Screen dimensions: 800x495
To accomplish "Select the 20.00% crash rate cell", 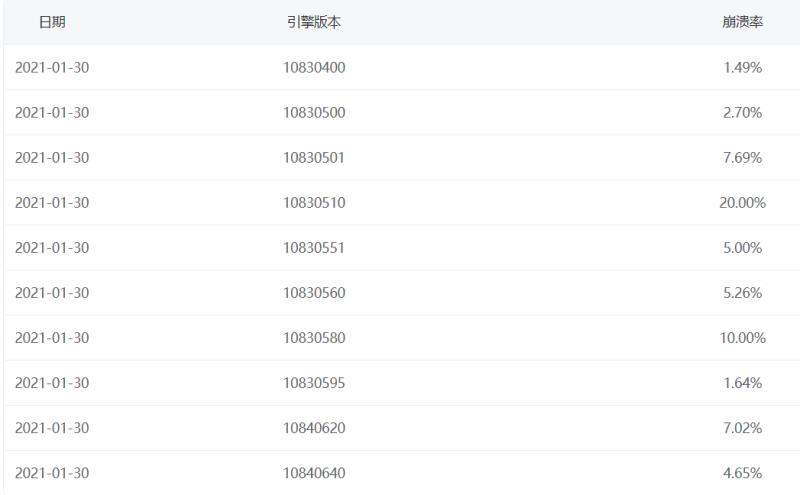I will coord(742,203).
